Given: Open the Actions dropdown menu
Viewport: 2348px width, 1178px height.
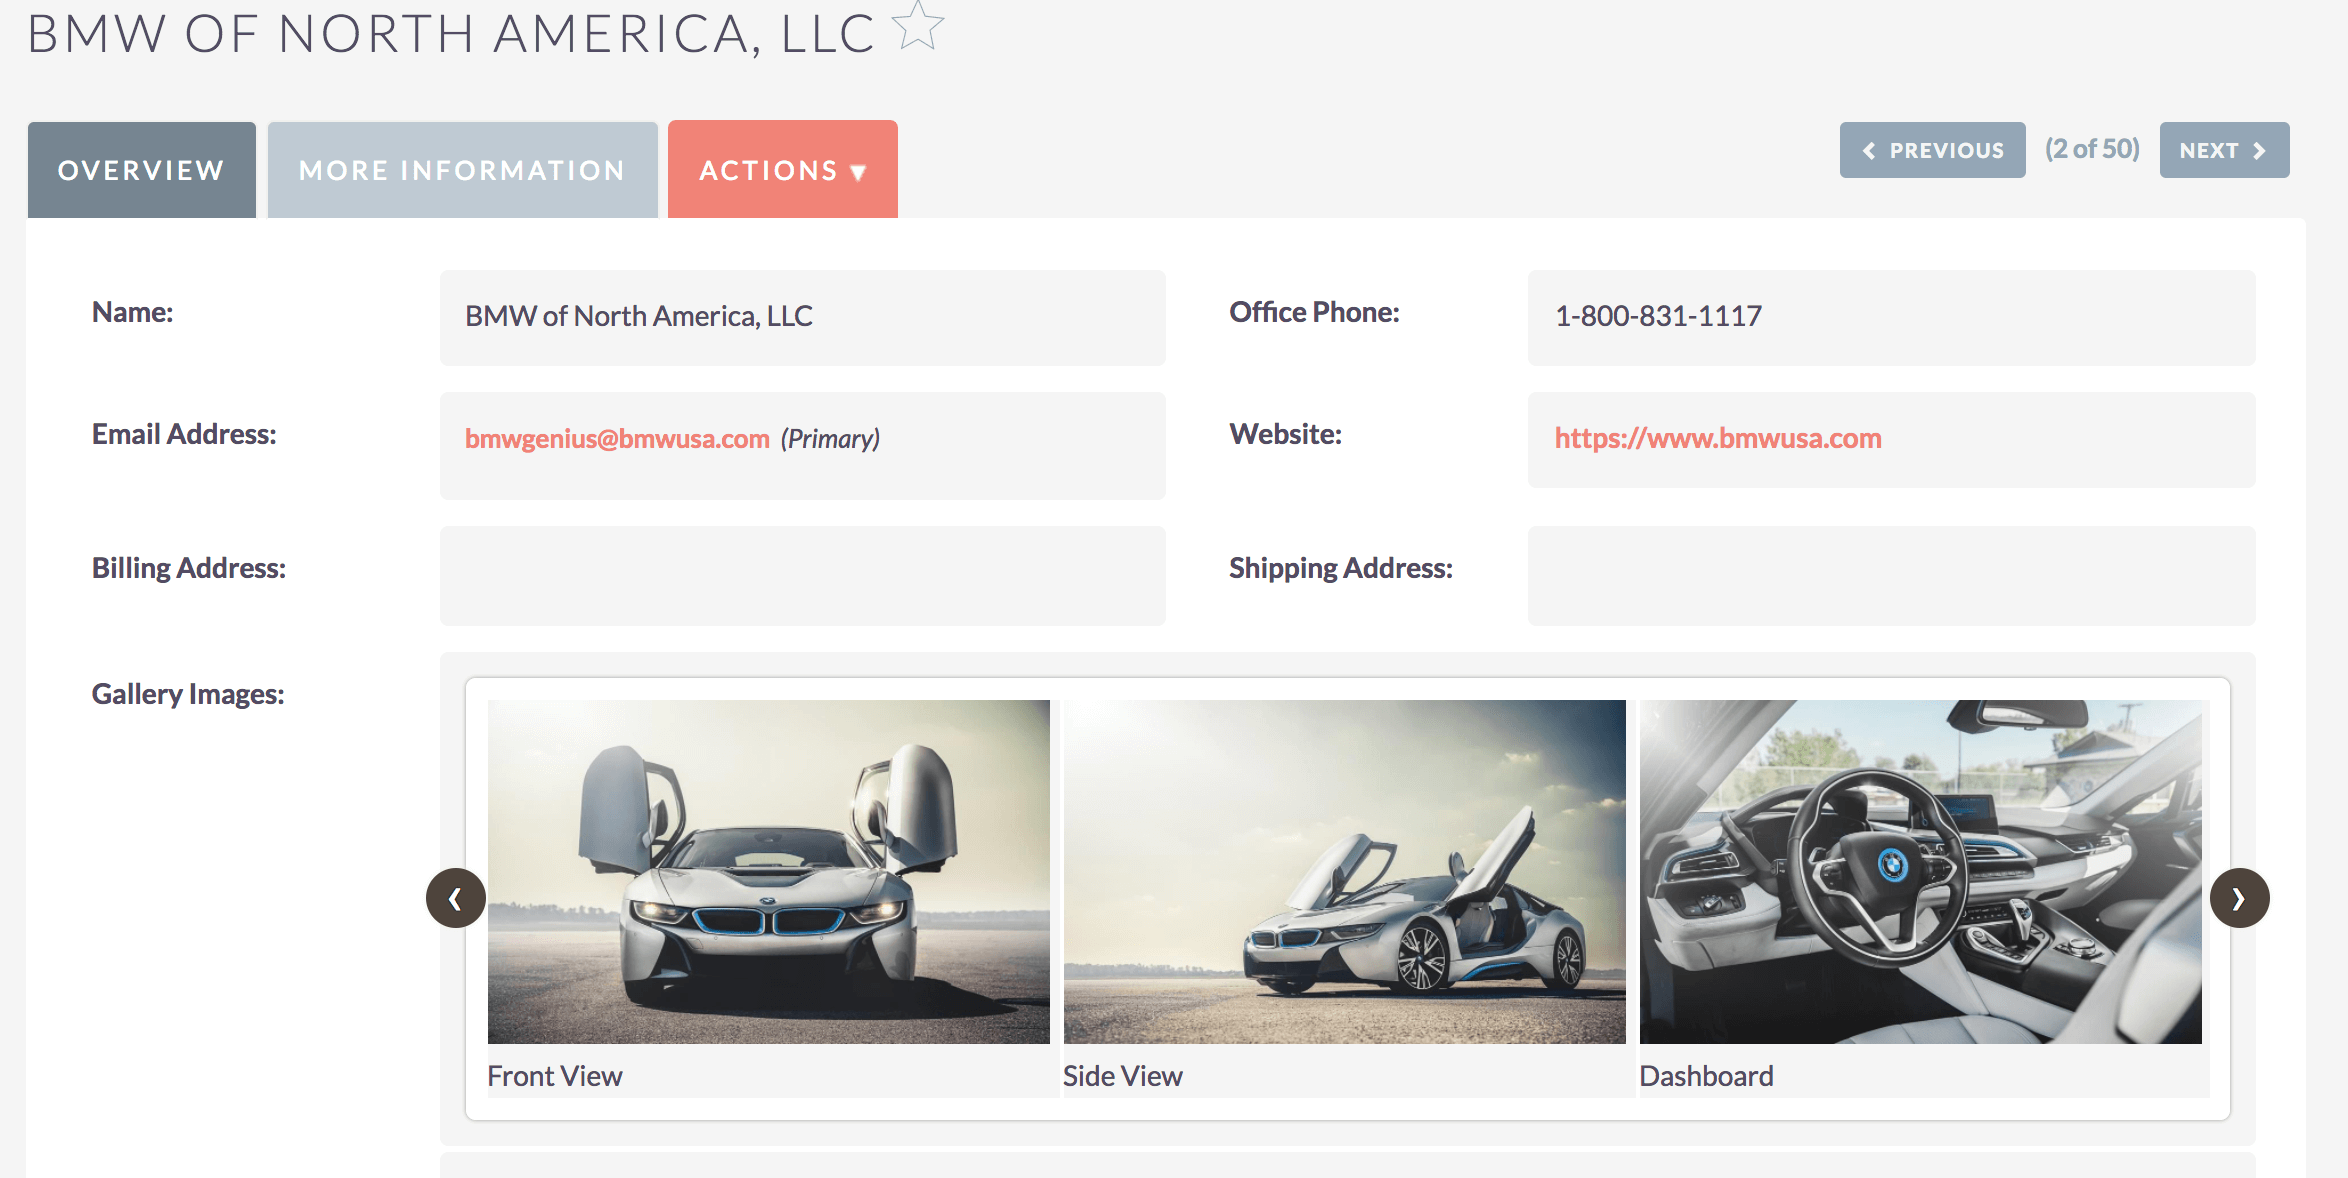Looking at the screenshot, I should 783,170.
